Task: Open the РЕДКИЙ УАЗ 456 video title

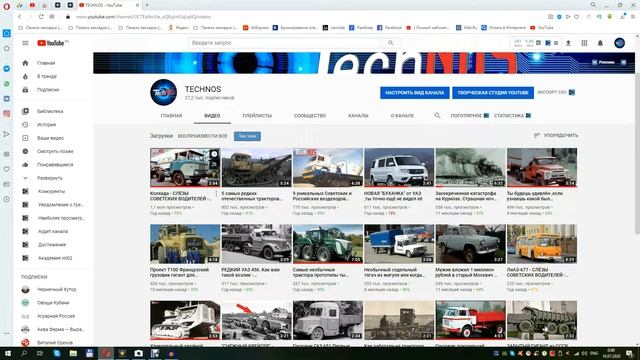Action: coord(251,272)
